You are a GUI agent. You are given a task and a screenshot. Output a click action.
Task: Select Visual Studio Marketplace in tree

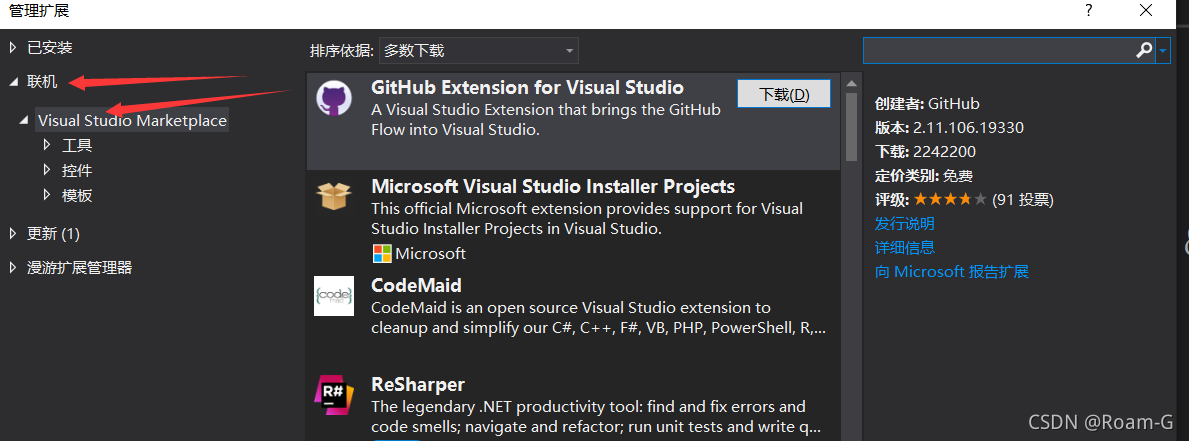pyautogui.click(x=132, y=120)
